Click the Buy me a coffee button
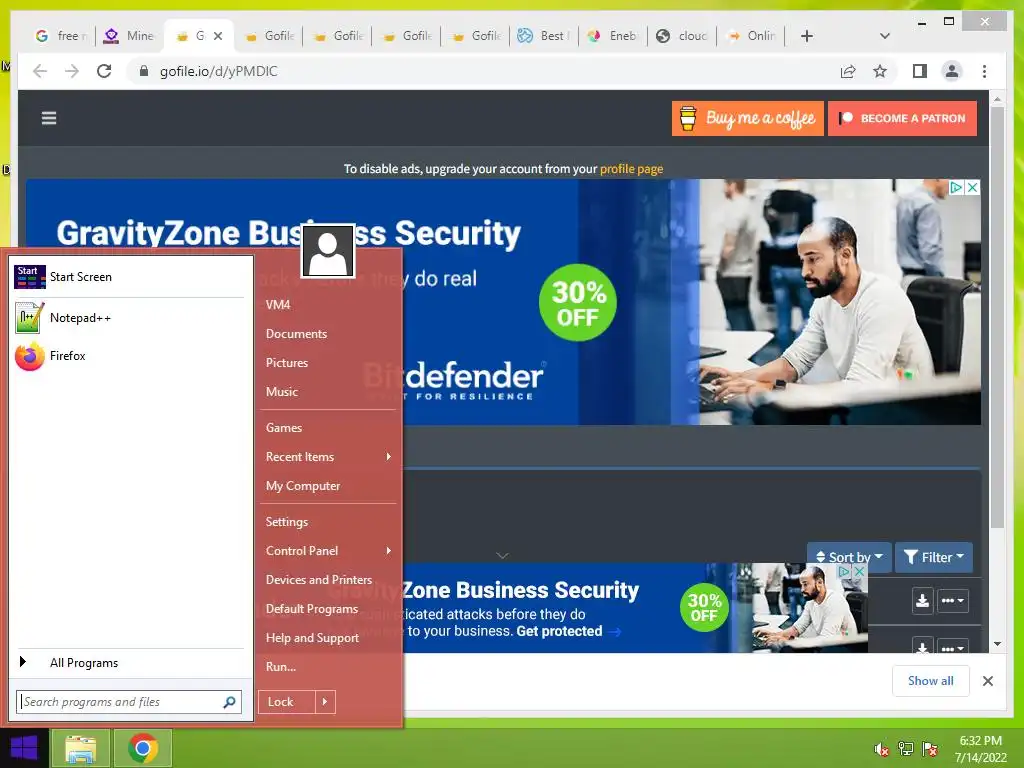 [747, 118]
